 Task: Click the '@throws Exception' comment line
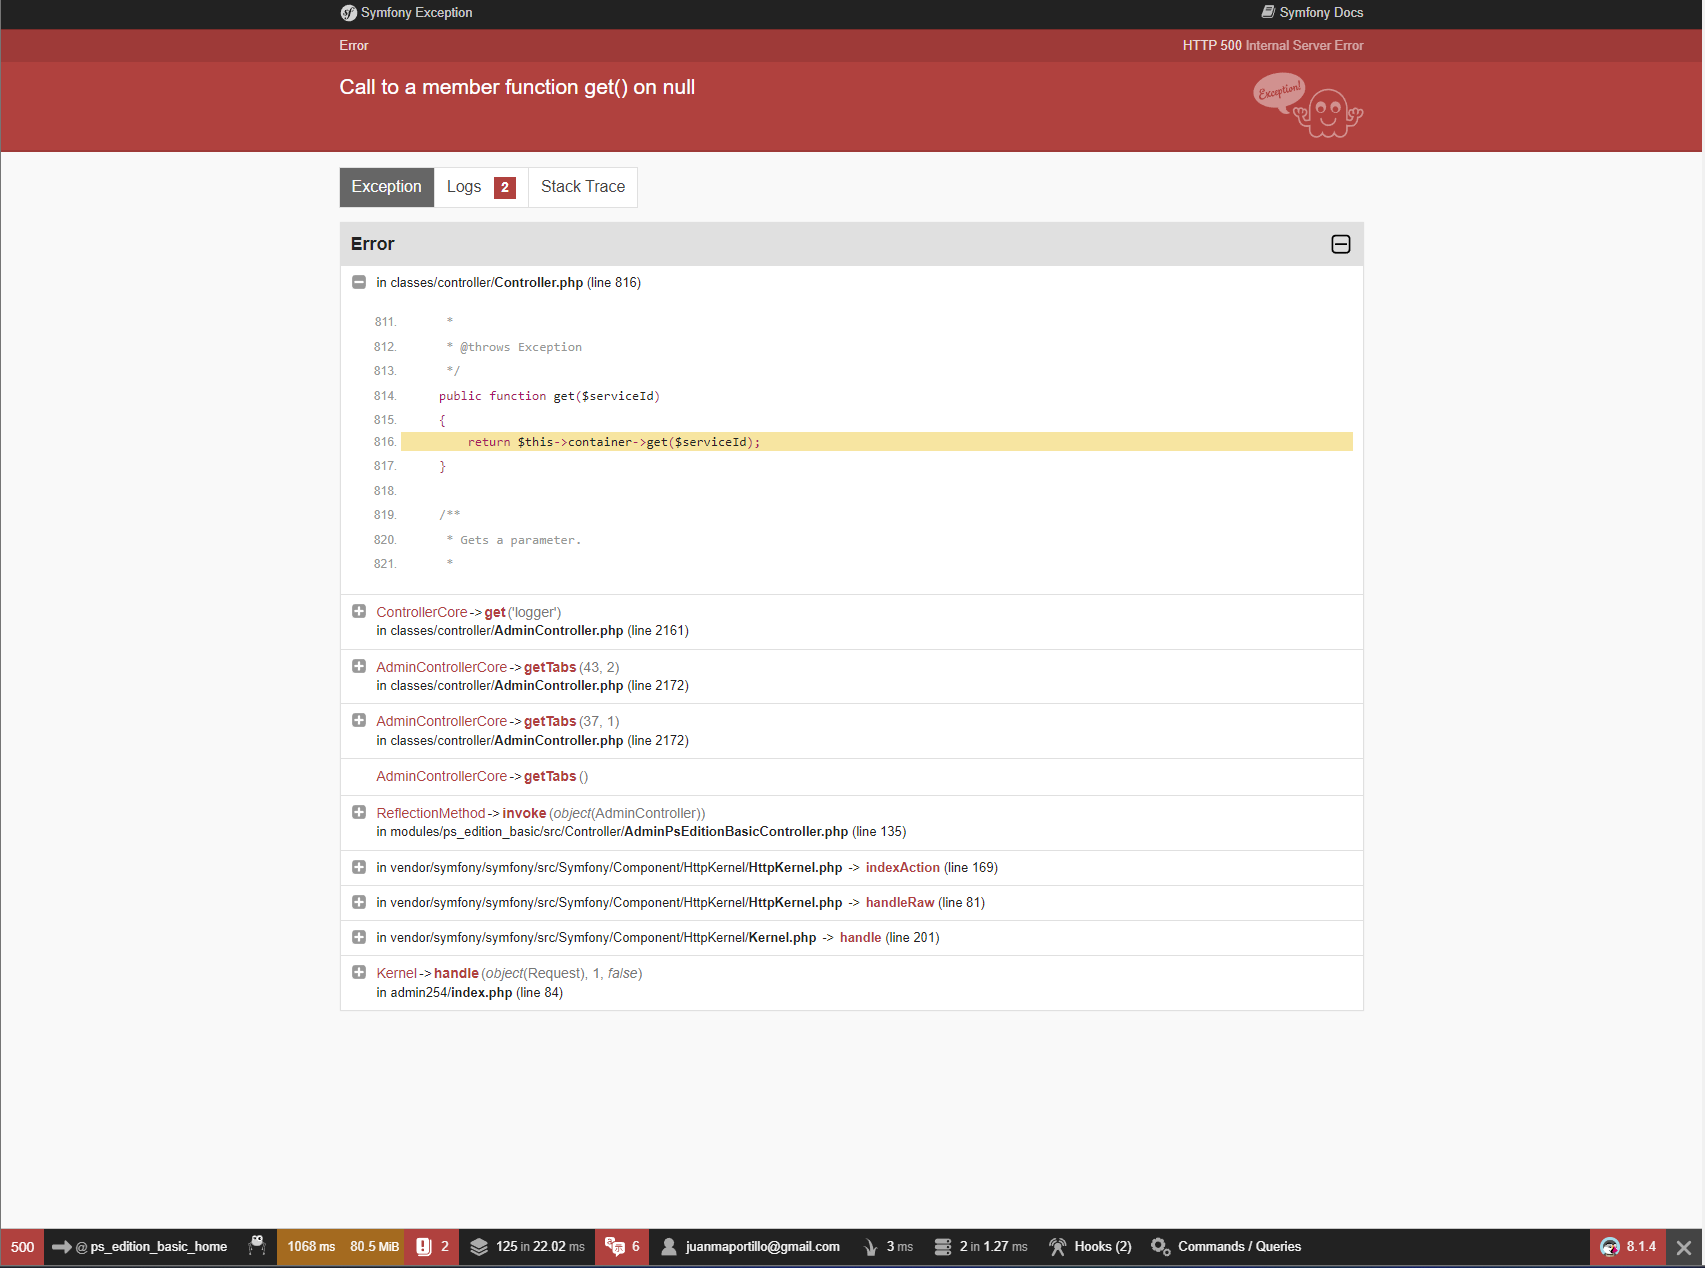pos(514,347)
